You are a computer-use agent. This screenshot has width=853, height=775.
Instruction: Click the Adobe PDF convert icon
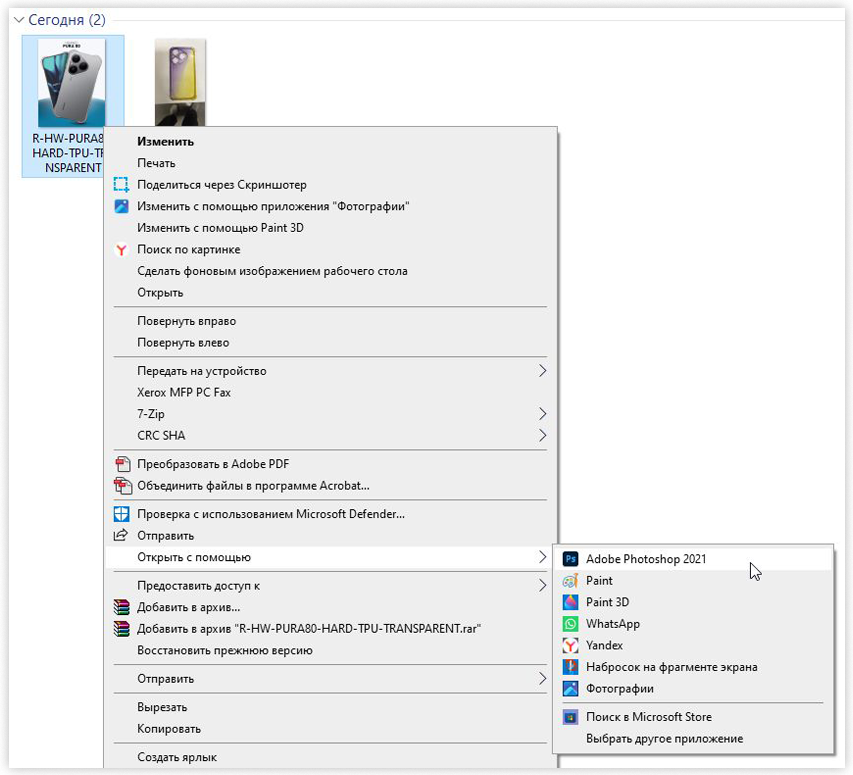[121, 464]
